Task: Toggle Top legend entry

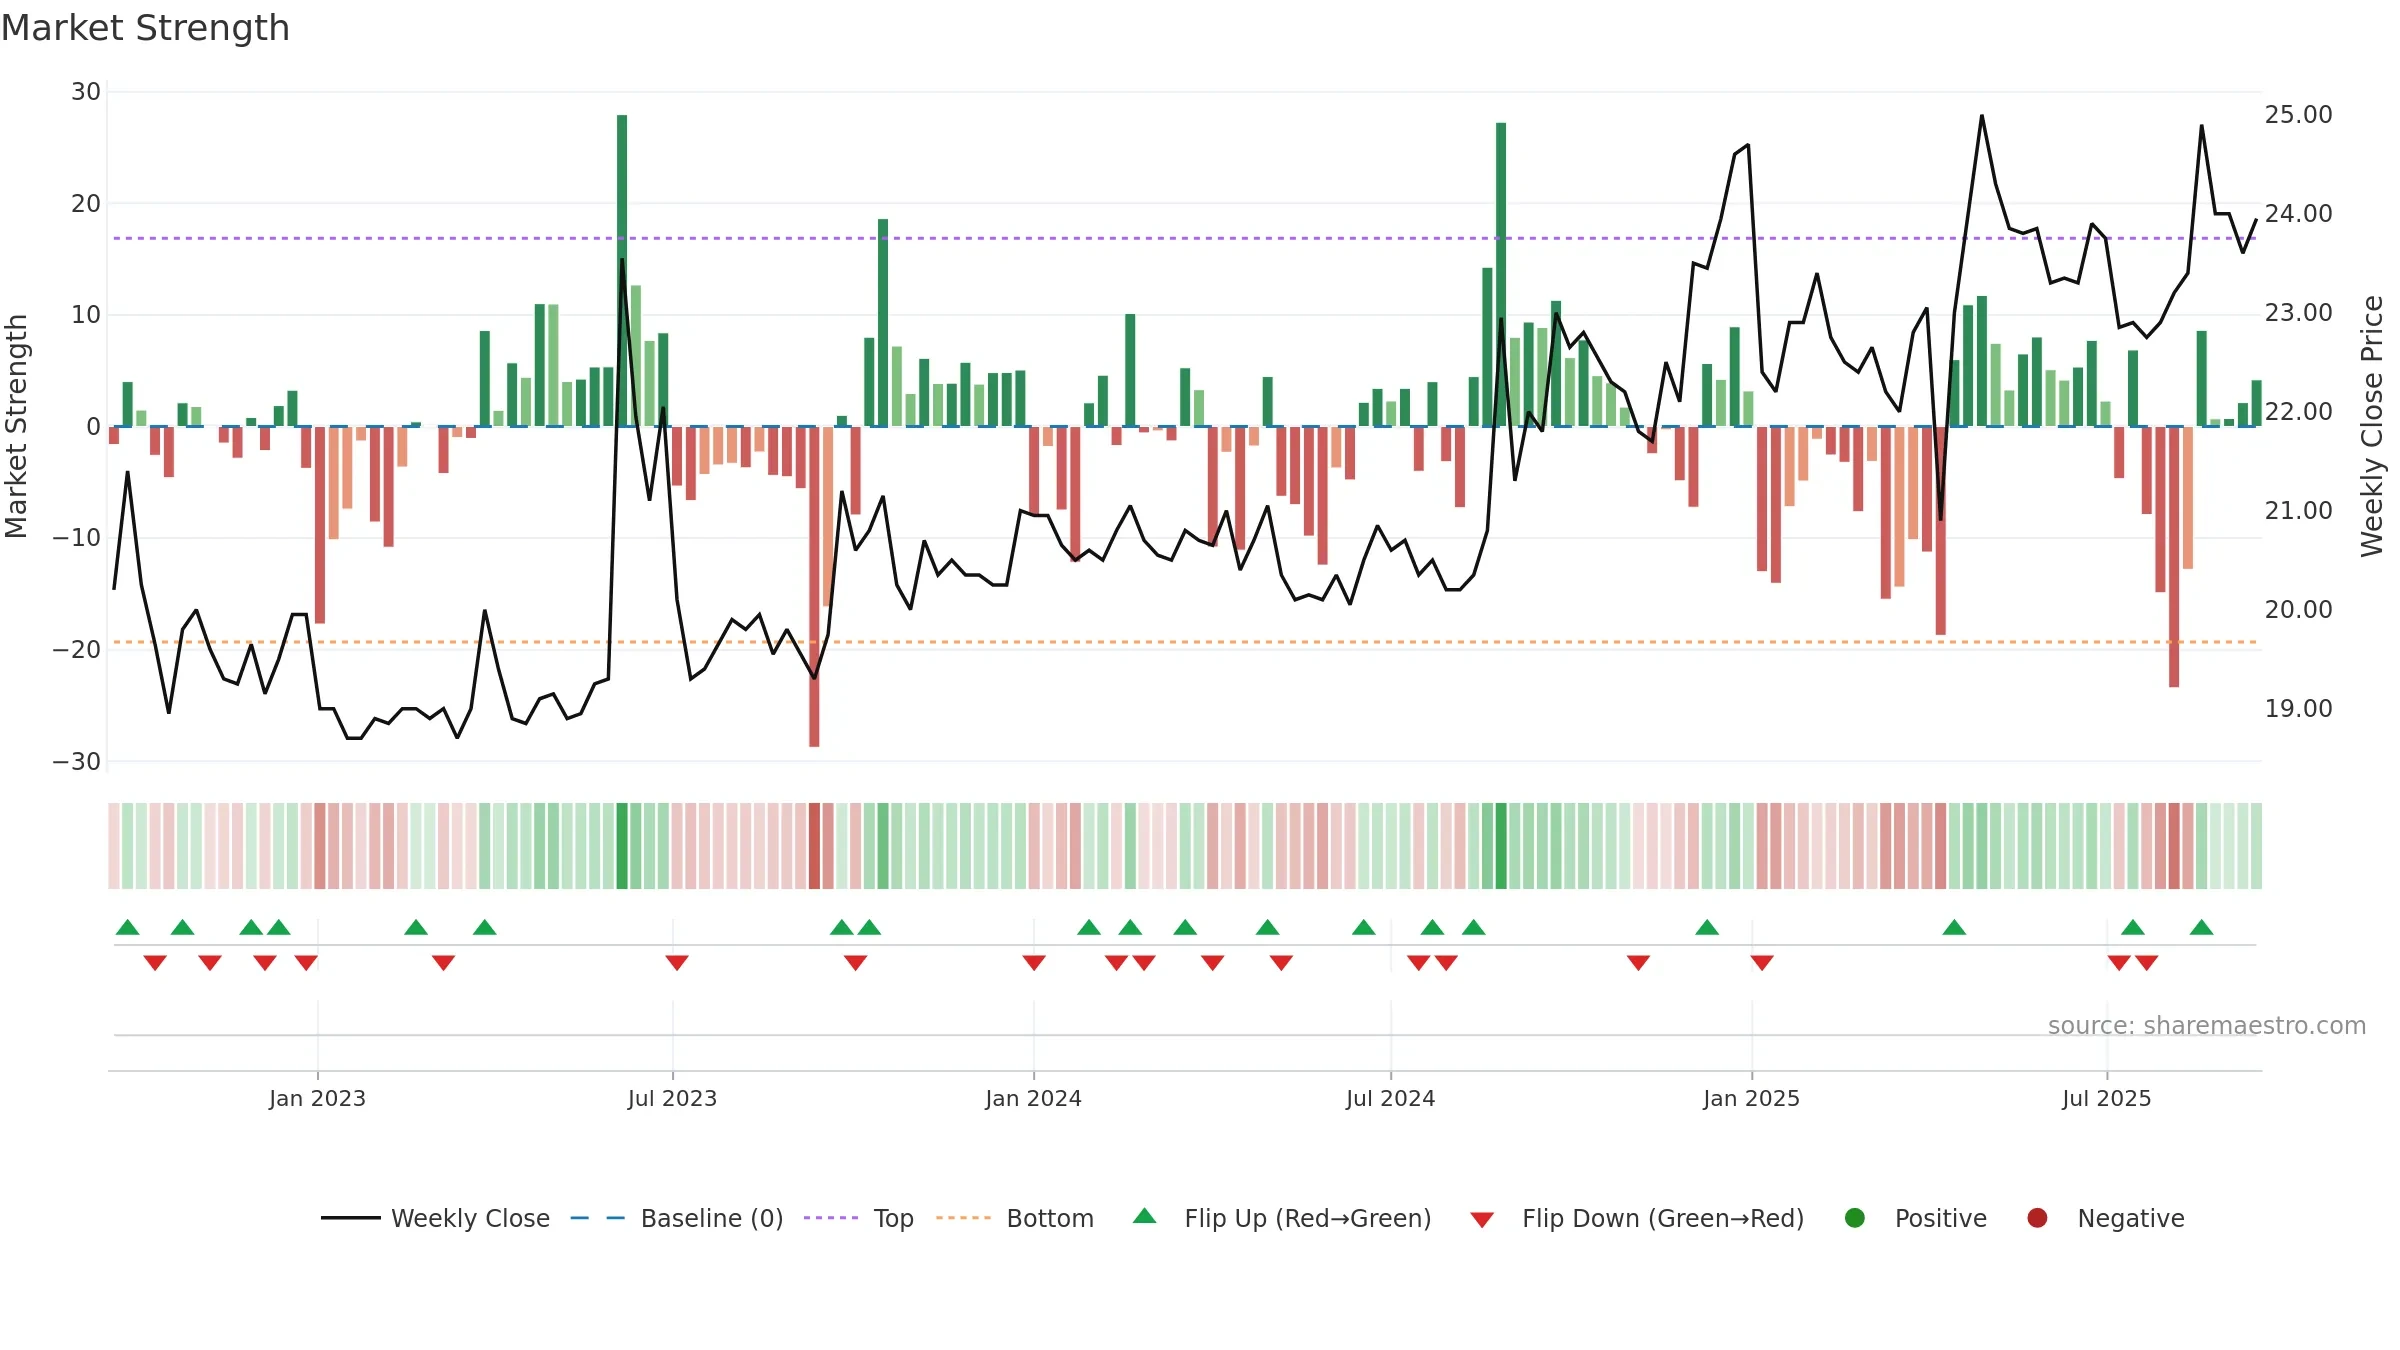Action: point(859,1218)
